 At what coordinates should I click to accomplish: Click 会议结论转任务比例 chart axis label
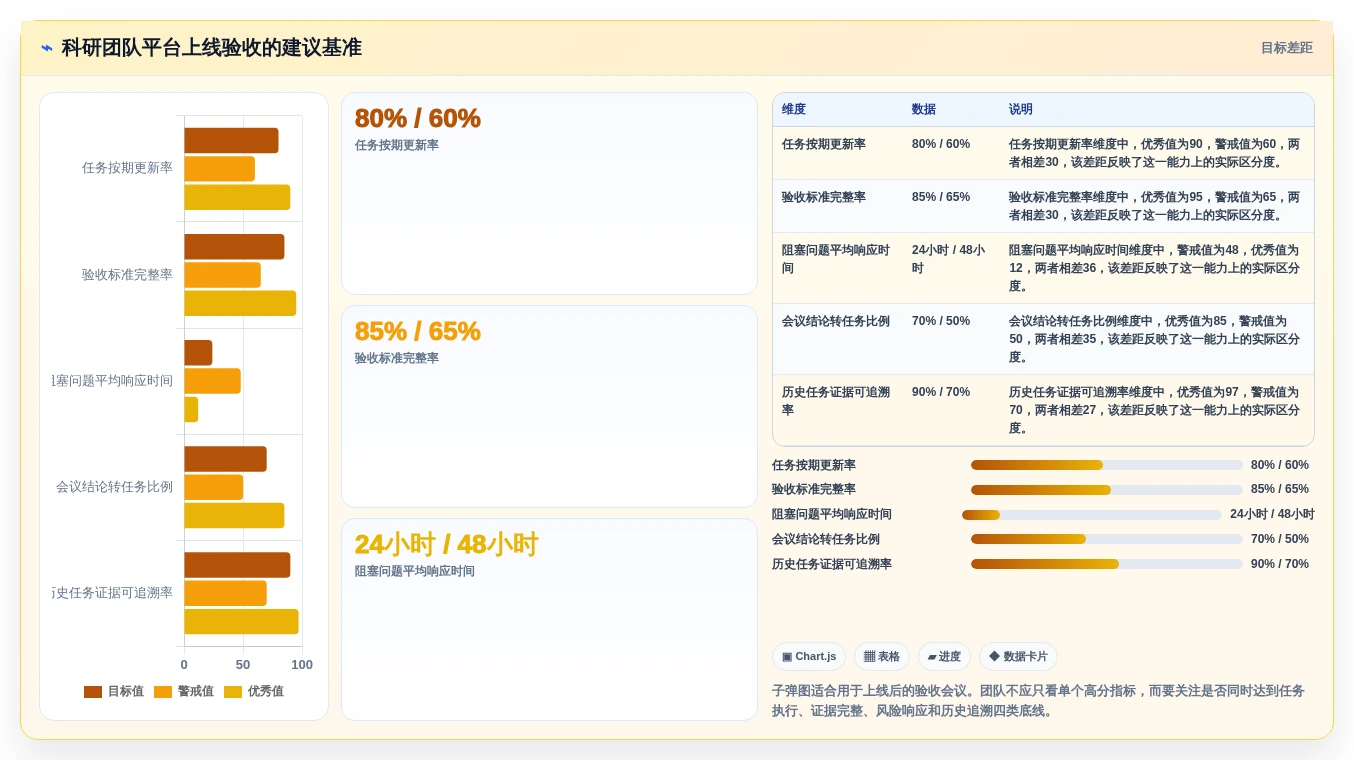tap(114, 487)
